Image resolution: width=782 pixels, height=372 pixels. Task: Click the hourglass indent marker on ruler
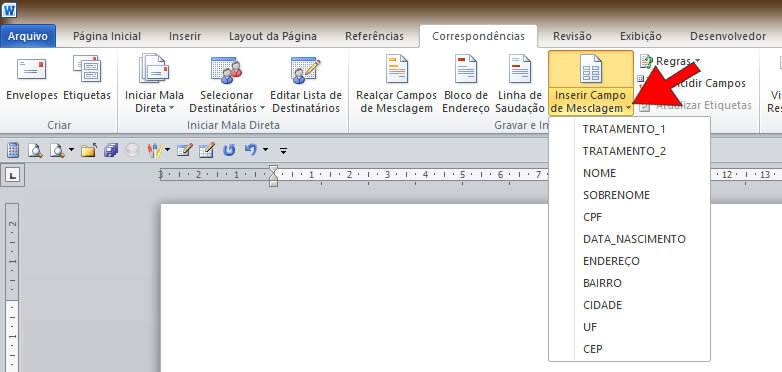click(x=273, y=175)
